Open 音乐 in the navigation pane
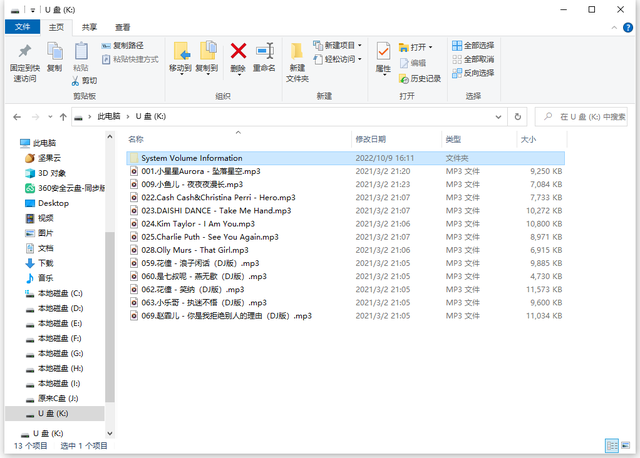This screenshot has width=640, height=458. (x=46, y=278)
